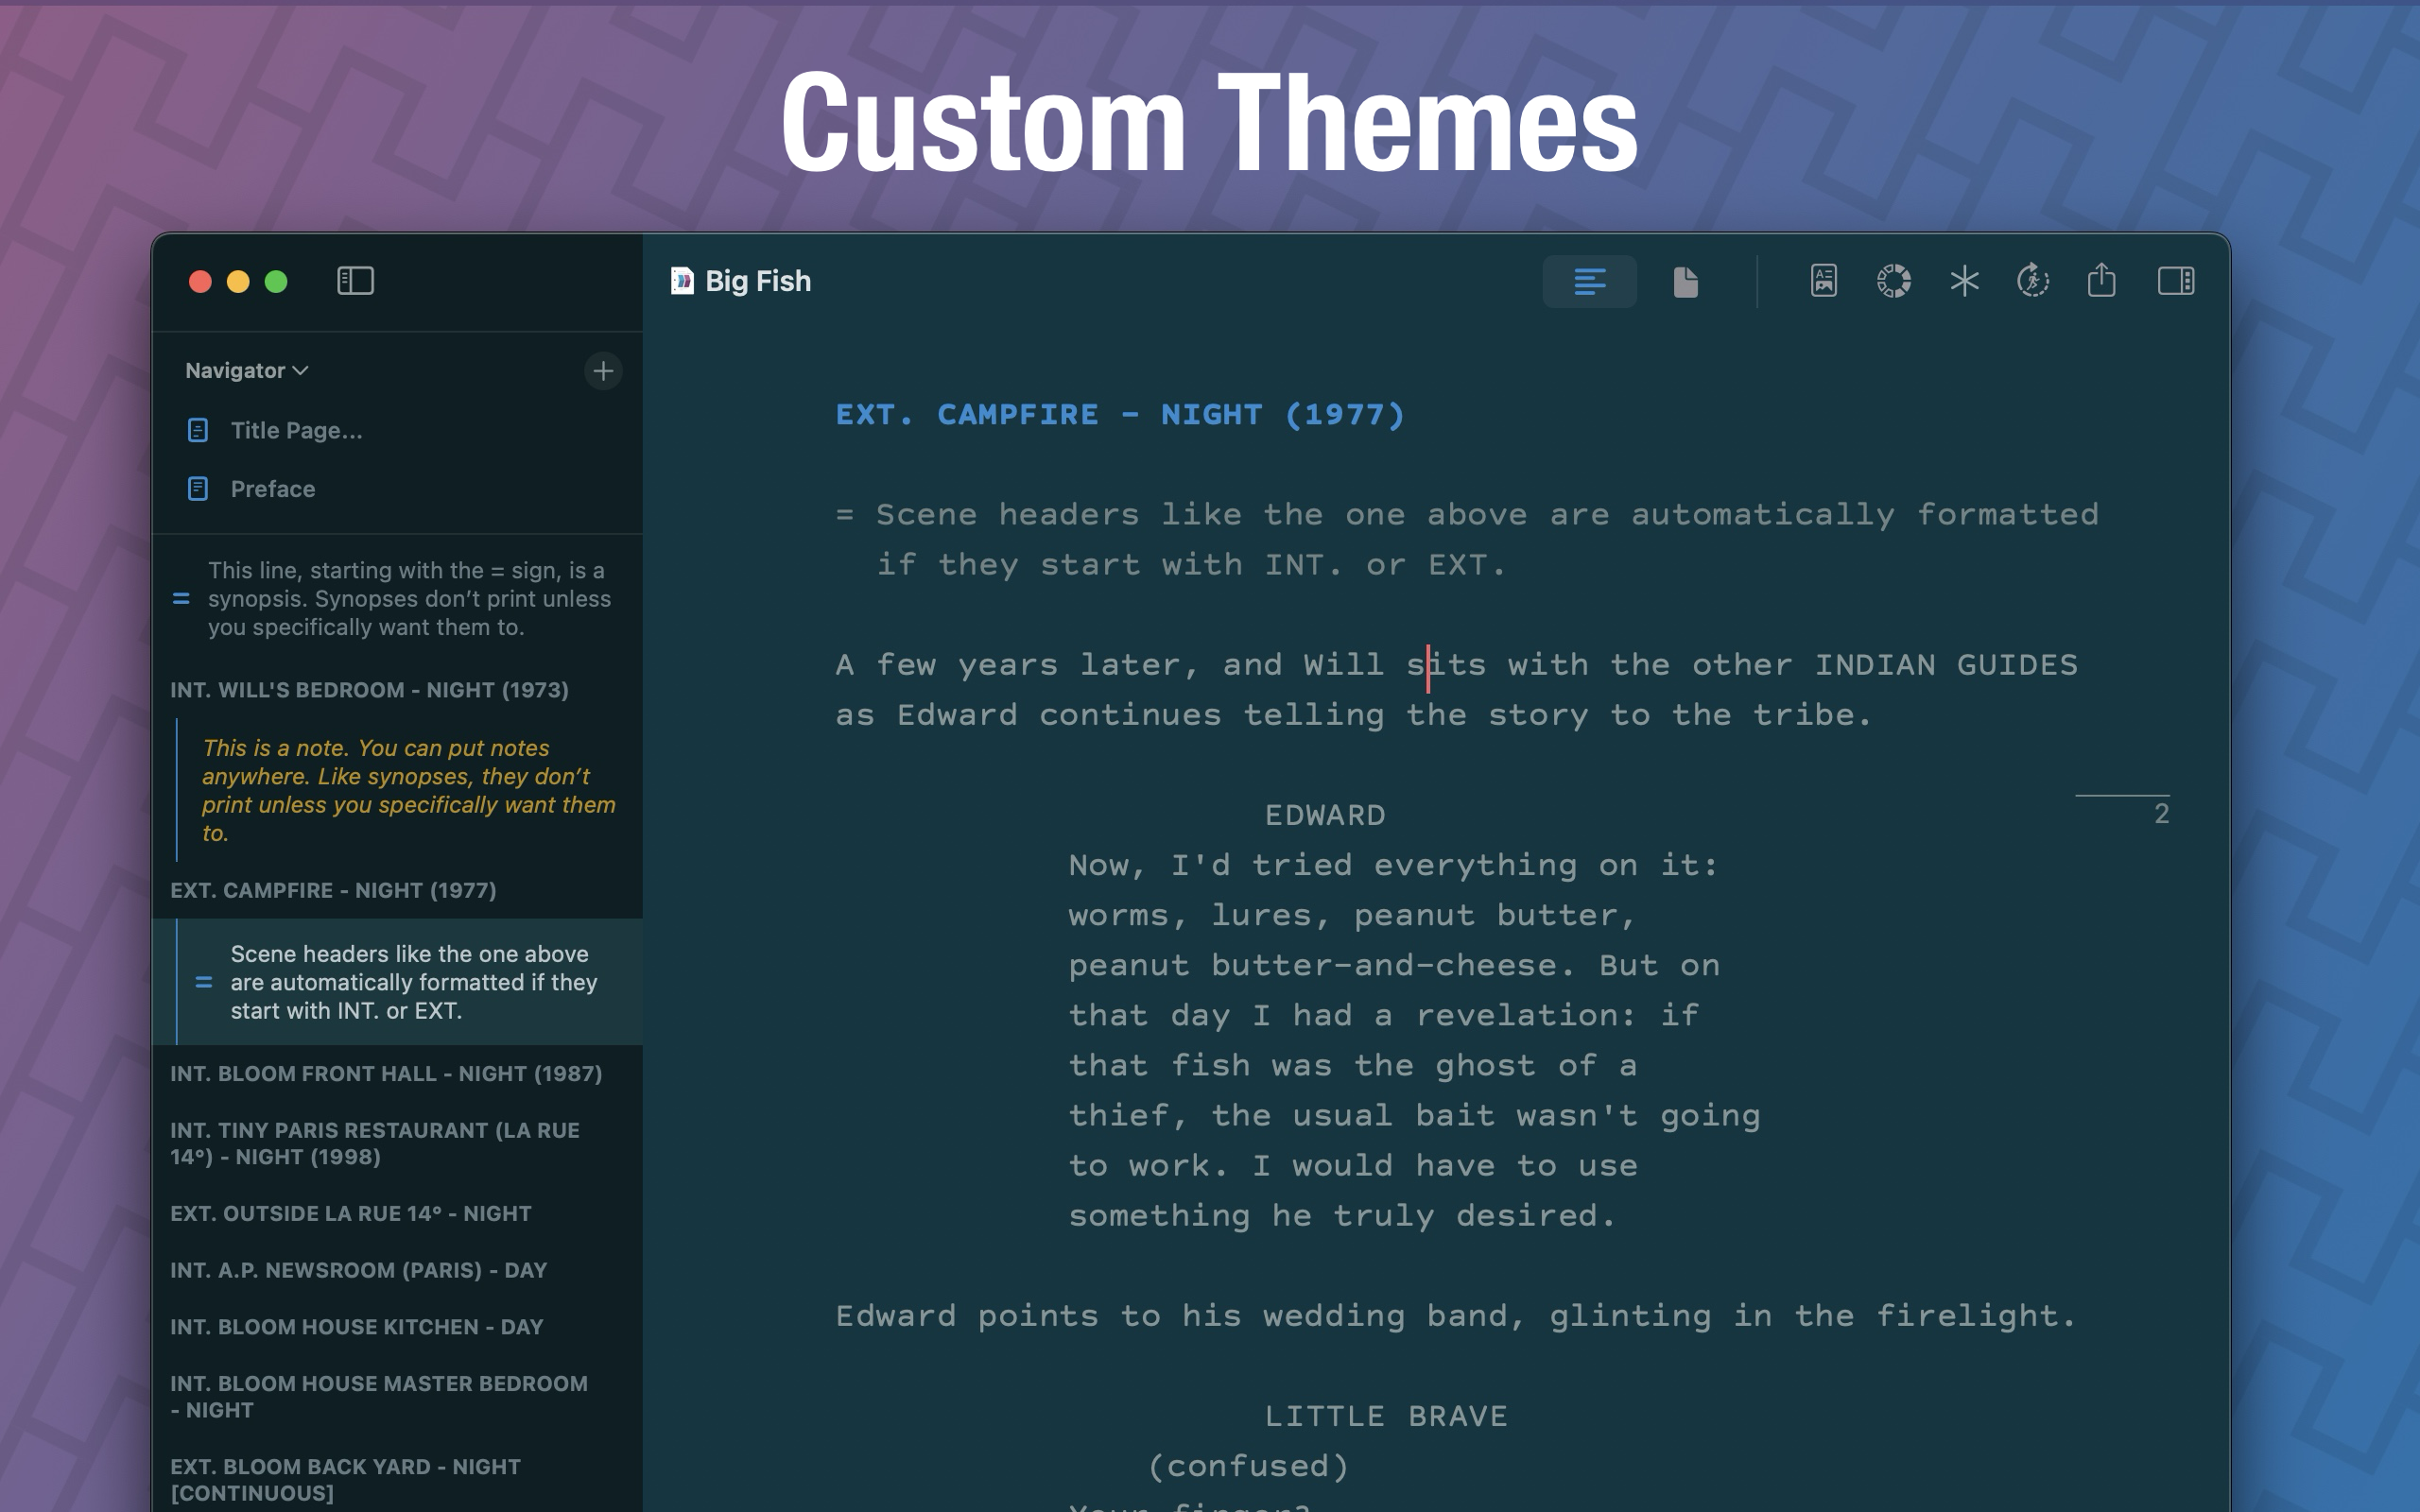Click the dialogue line 'Now, I'd tried everything'
Image resolution: width=2420 pixels, height=1512 pixels.
[x=1393, y=865]
